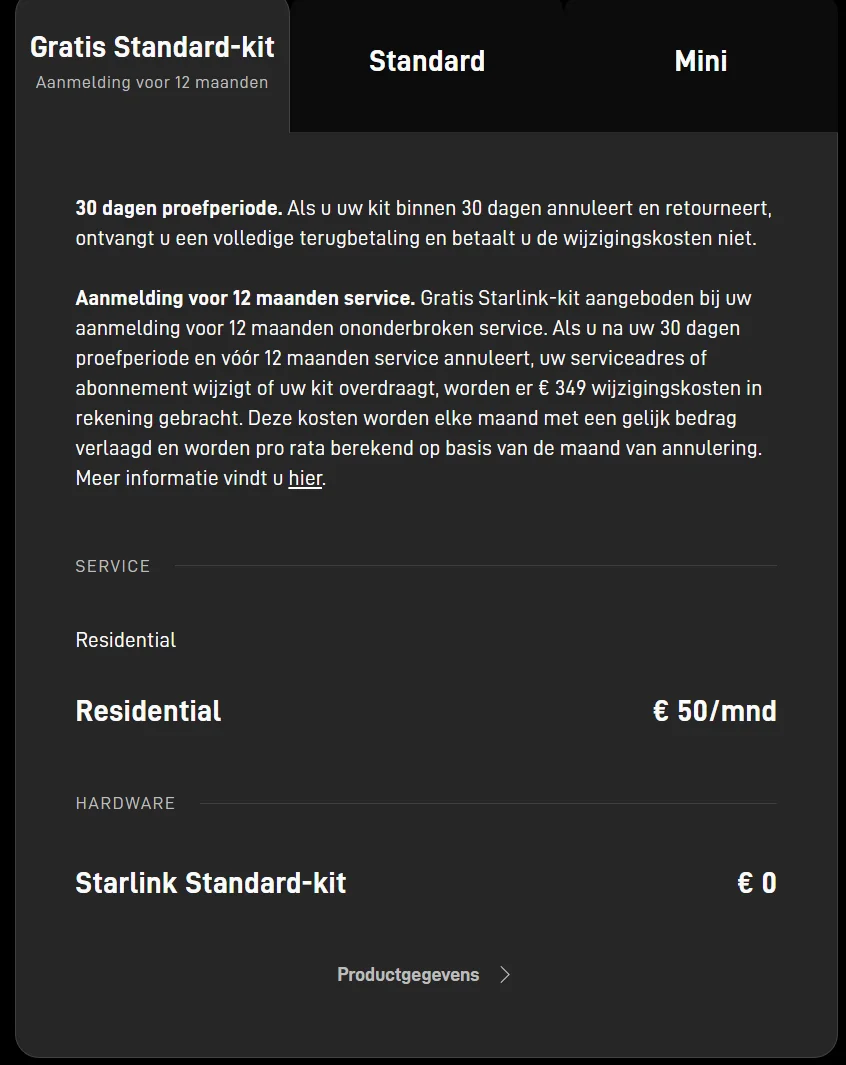Screen dimensions: 846x1065
Task: Click the SERVICE section header
Action: point(113,566)
